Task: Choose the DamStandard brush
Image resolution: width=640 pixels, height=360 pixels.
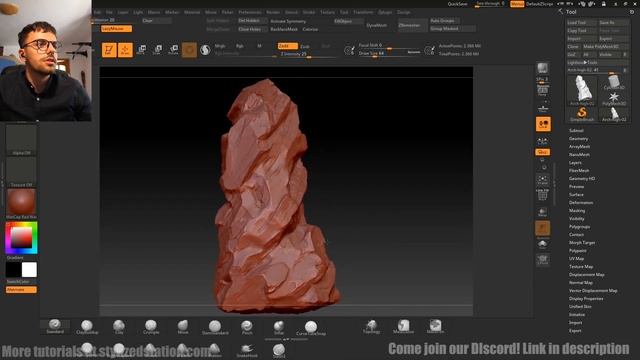Action: (215, 327)
